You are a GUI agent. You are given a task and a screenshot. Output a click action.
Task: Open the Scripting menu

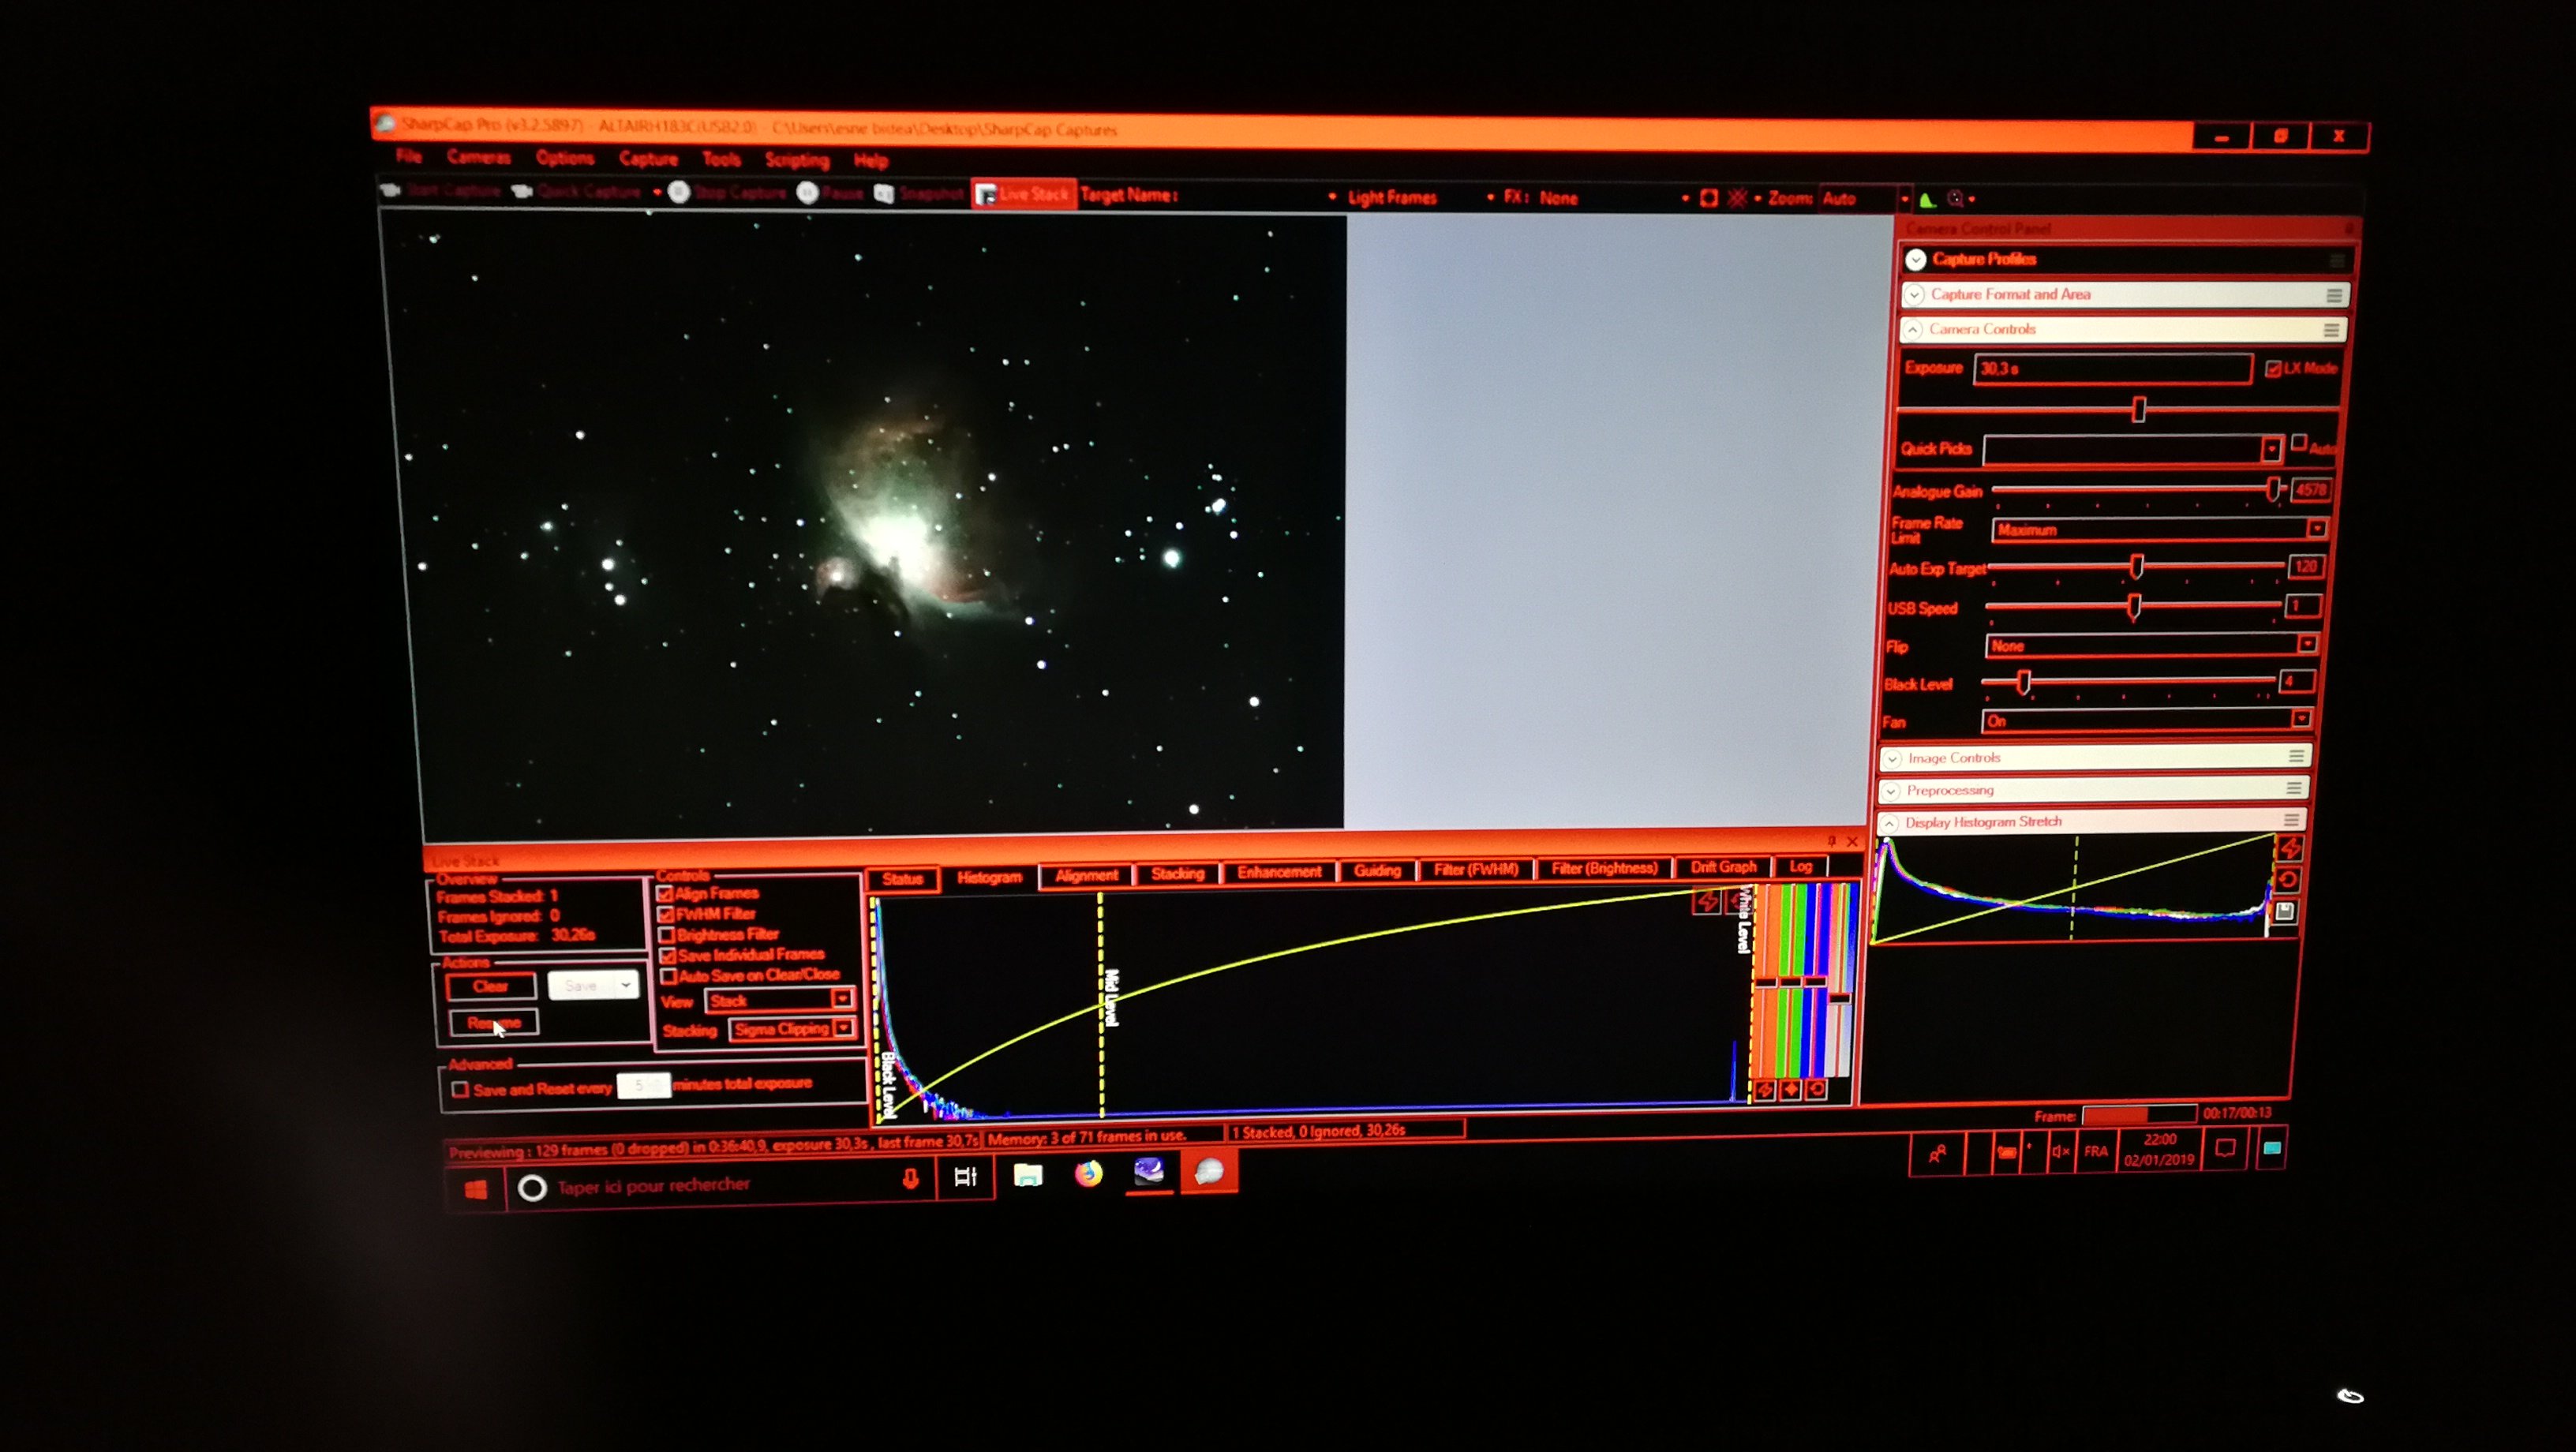coord(796,160)
